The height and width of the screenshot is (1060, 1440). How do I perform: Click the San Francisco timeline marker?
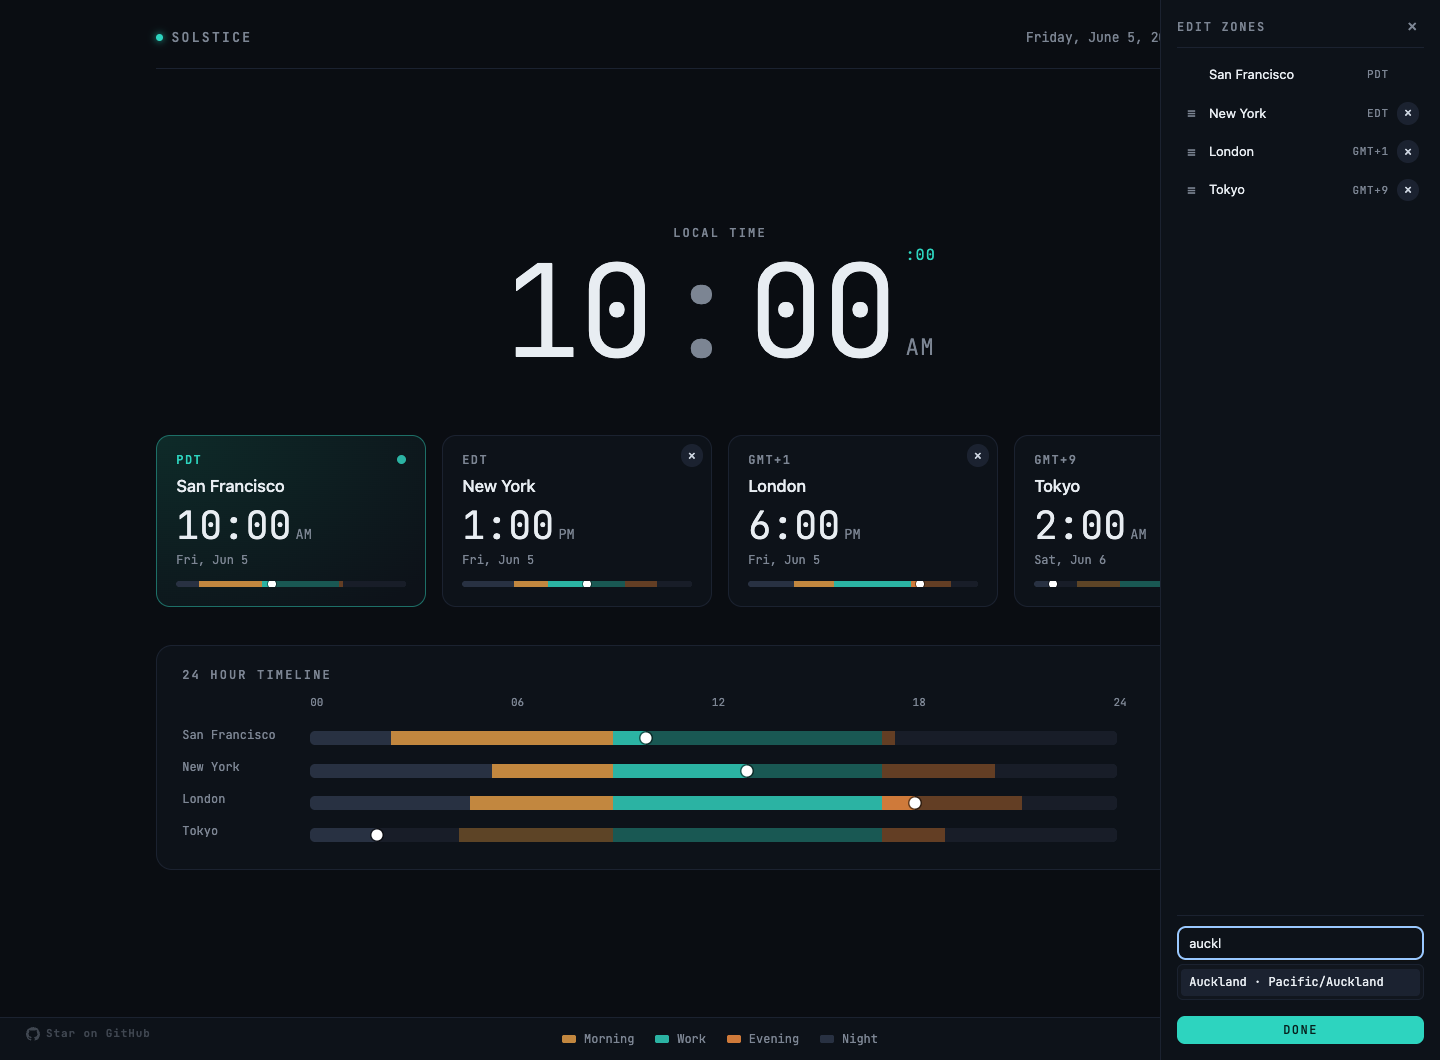tap(646, 738)
